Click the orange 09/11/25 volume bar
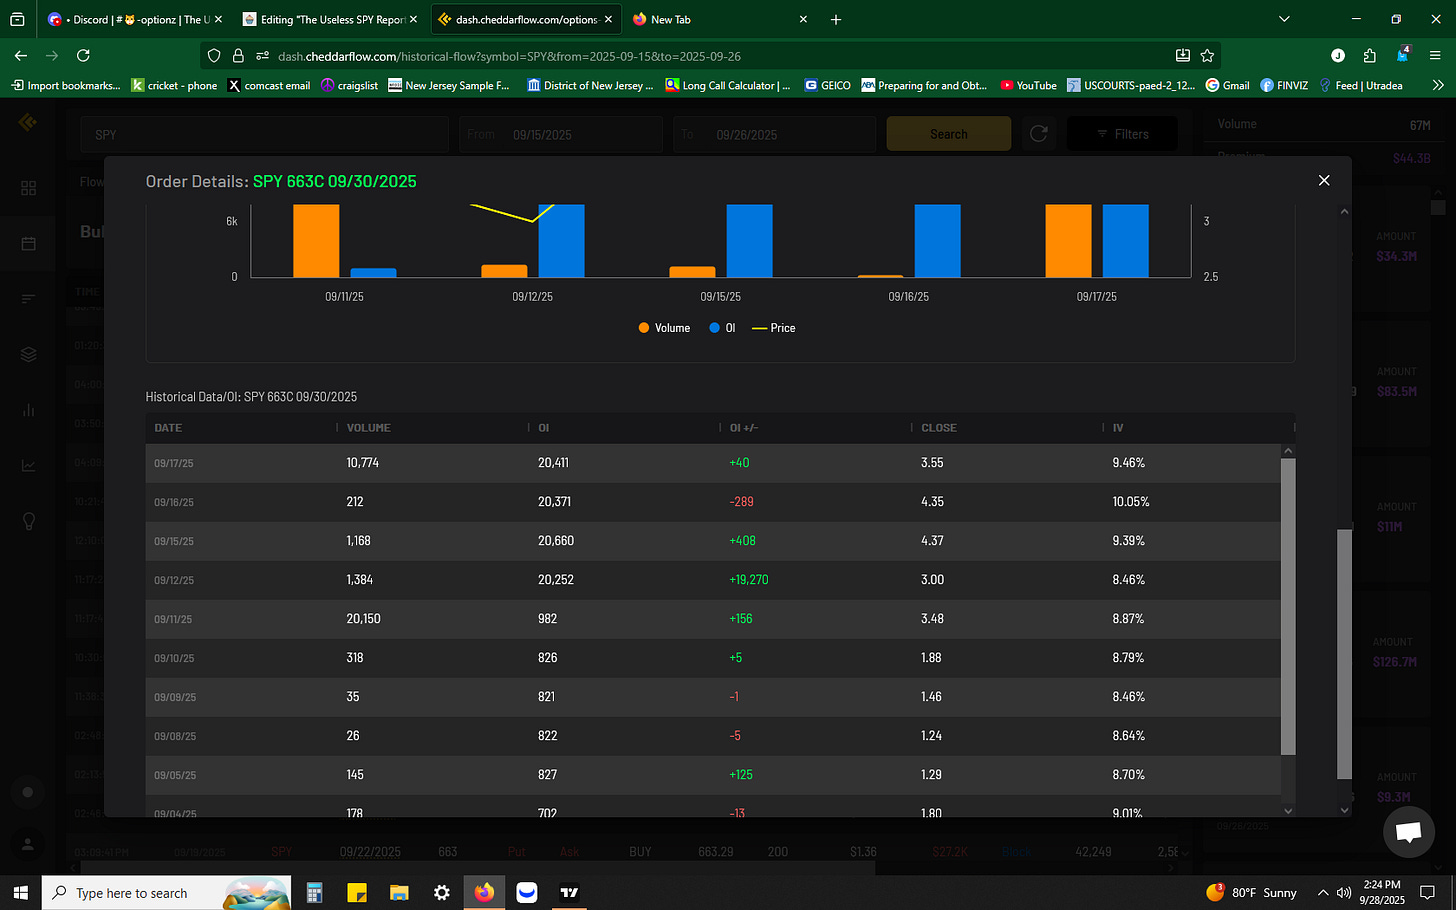Image resolution: width=1456 pixels, height=910 pixels. [316, 241]
